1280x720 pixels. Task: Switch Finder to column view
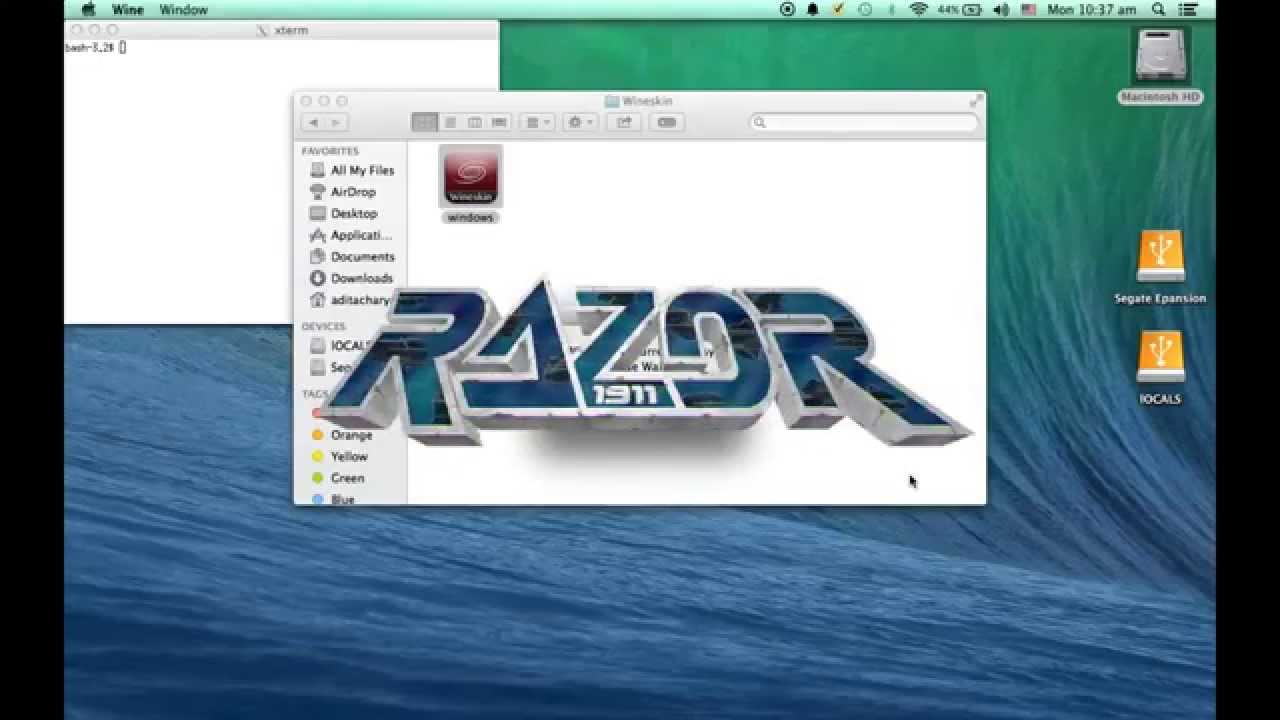(475, 122)
